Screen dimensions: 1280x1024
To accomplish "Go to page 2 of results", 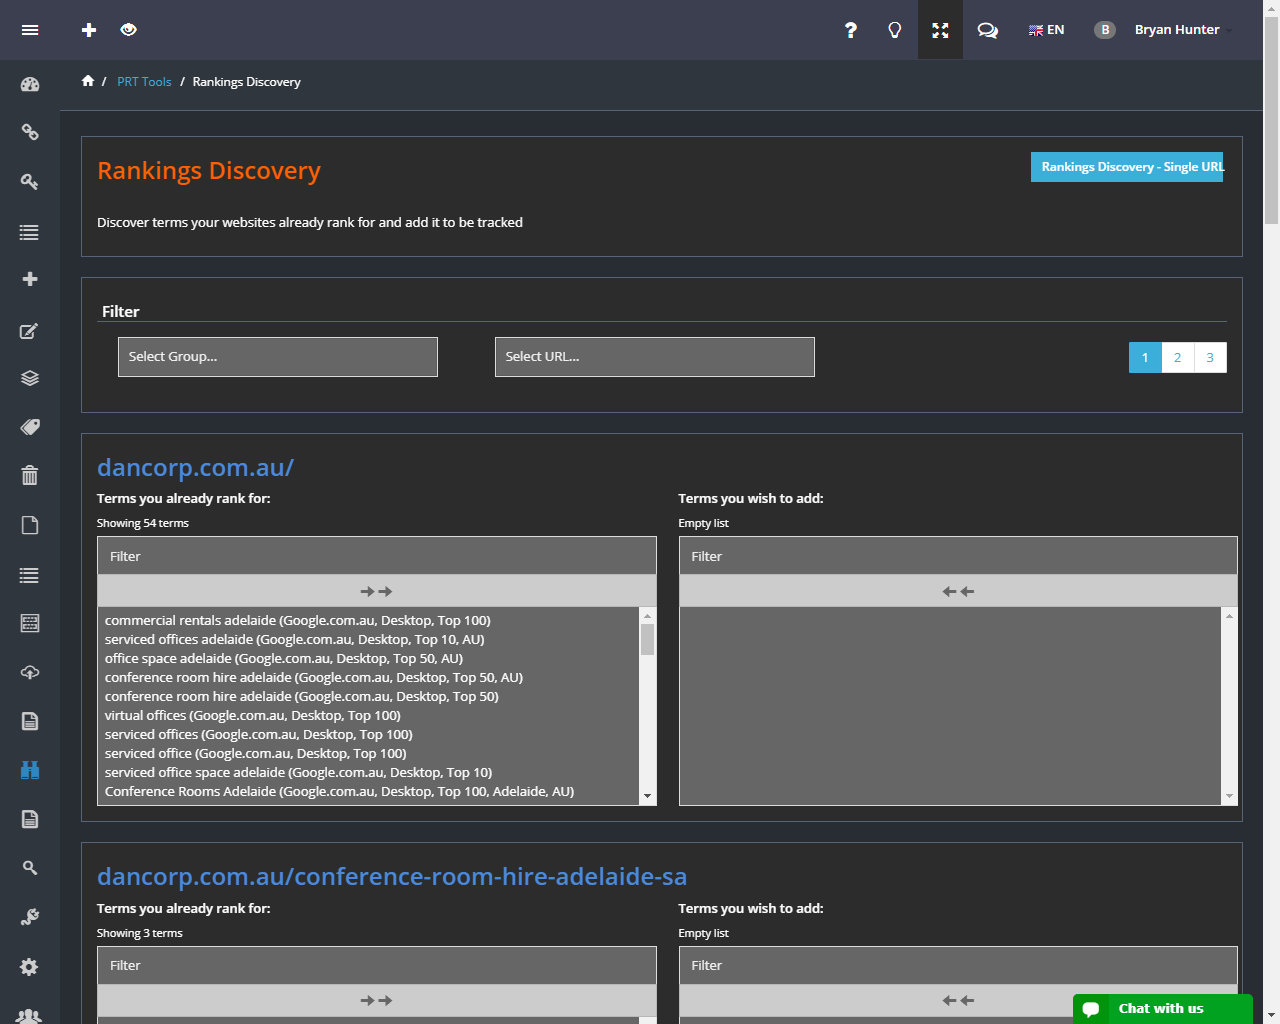I will pos(1178,358).
